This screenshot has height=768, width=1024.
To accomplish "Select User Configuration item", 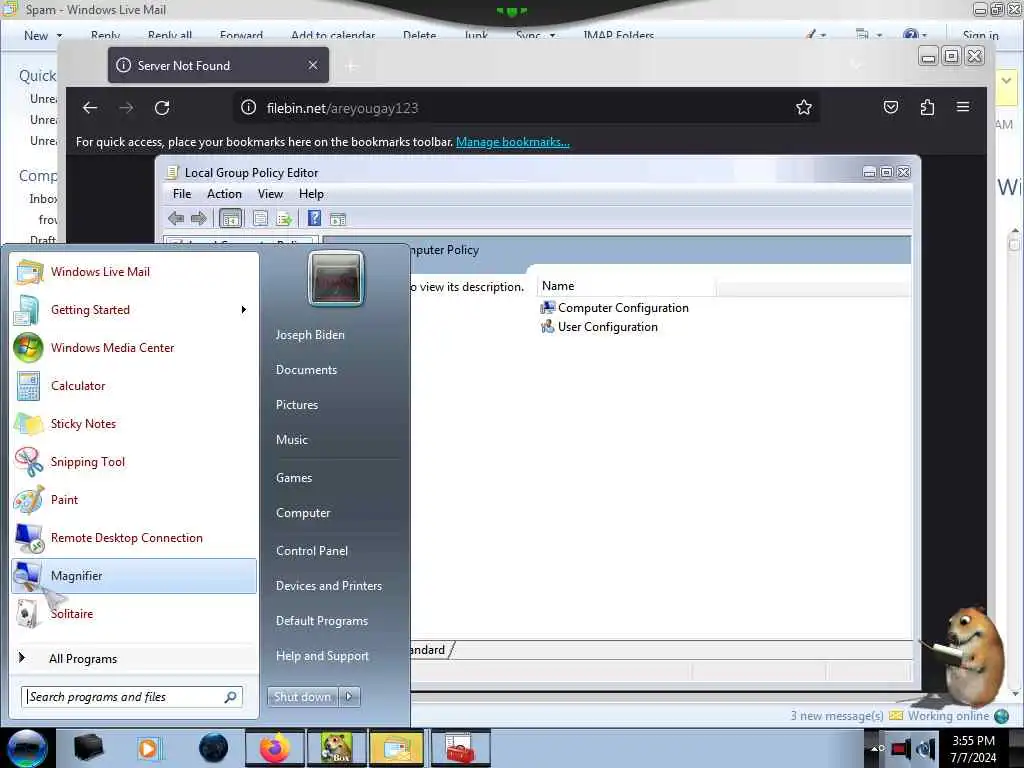I will pos(599,327).
